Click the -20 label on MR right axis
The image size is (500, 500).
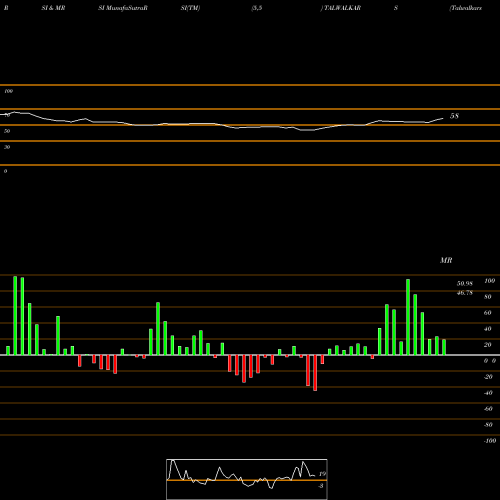[x=488, y=377]
